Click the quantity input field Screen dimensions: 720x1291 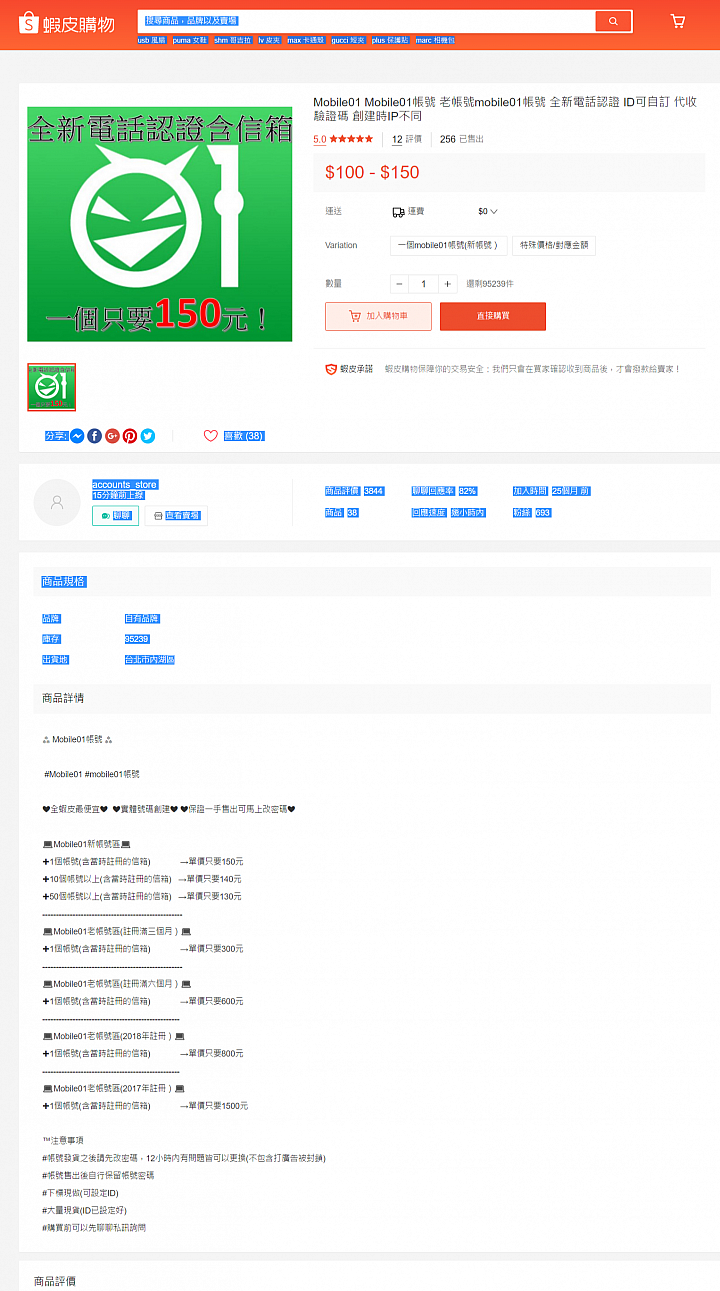[x=424, y=284]
